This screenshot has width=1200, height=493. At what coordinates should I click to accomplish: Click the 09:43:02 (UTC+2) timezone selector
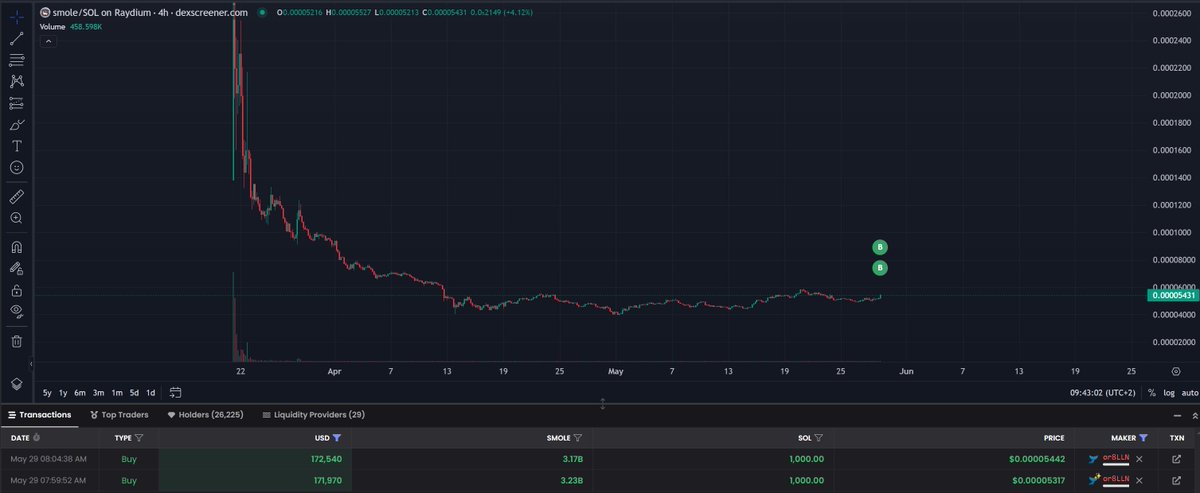[1104, 392]
